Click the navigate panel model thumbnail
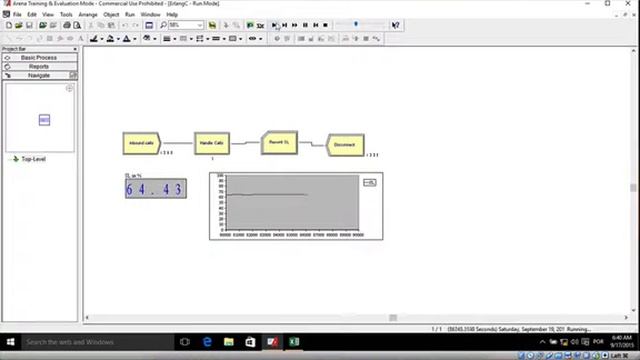This screenshot has height=360, width=640. point(44,120)
